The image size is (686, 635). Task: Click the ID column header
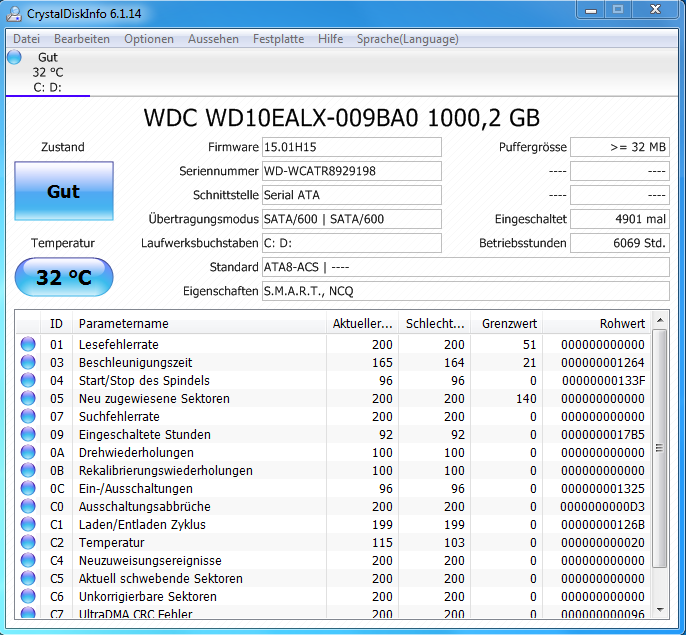[56, 323]
